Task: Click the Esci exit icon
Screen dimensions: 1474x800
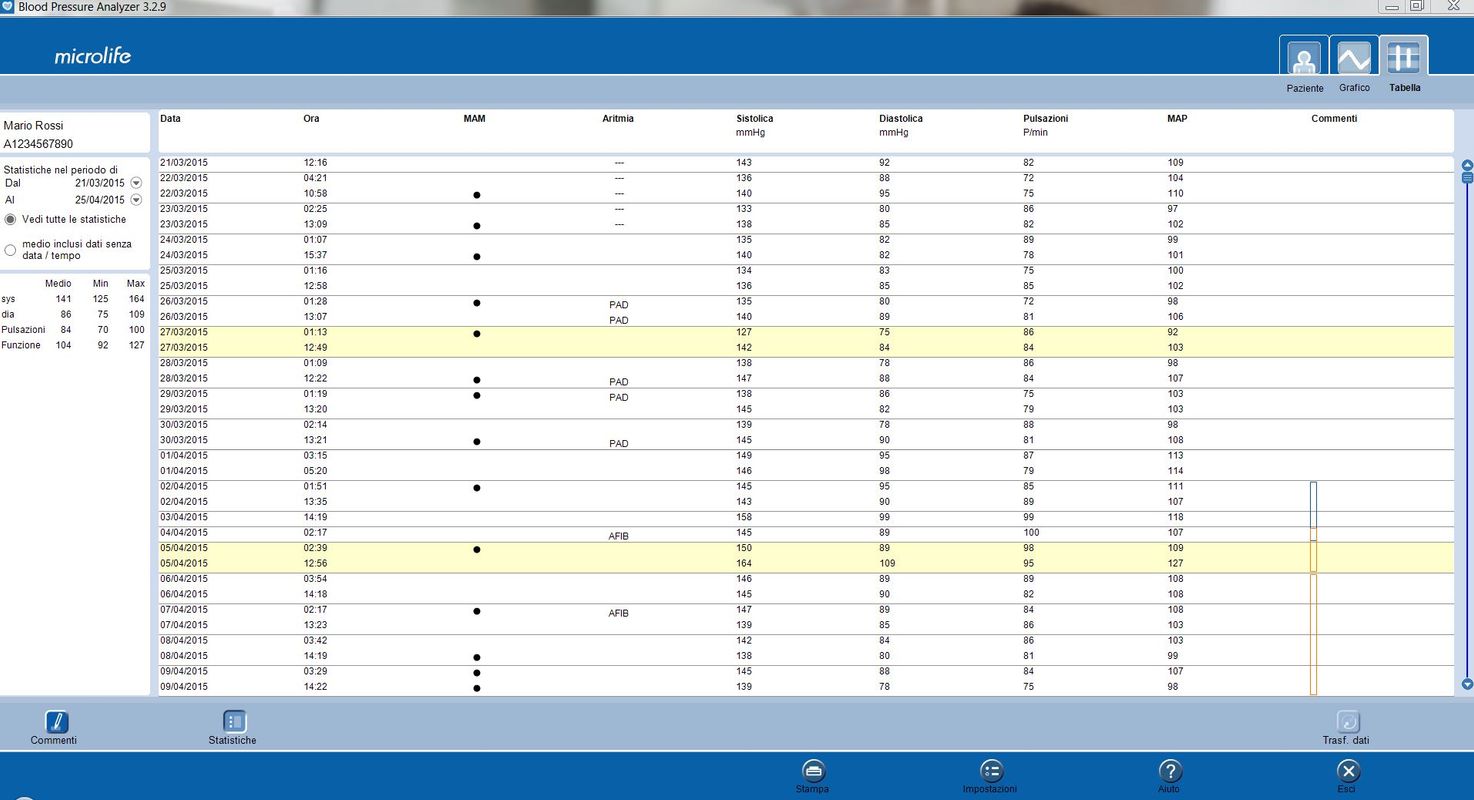Action: (x=1347, y=771)
